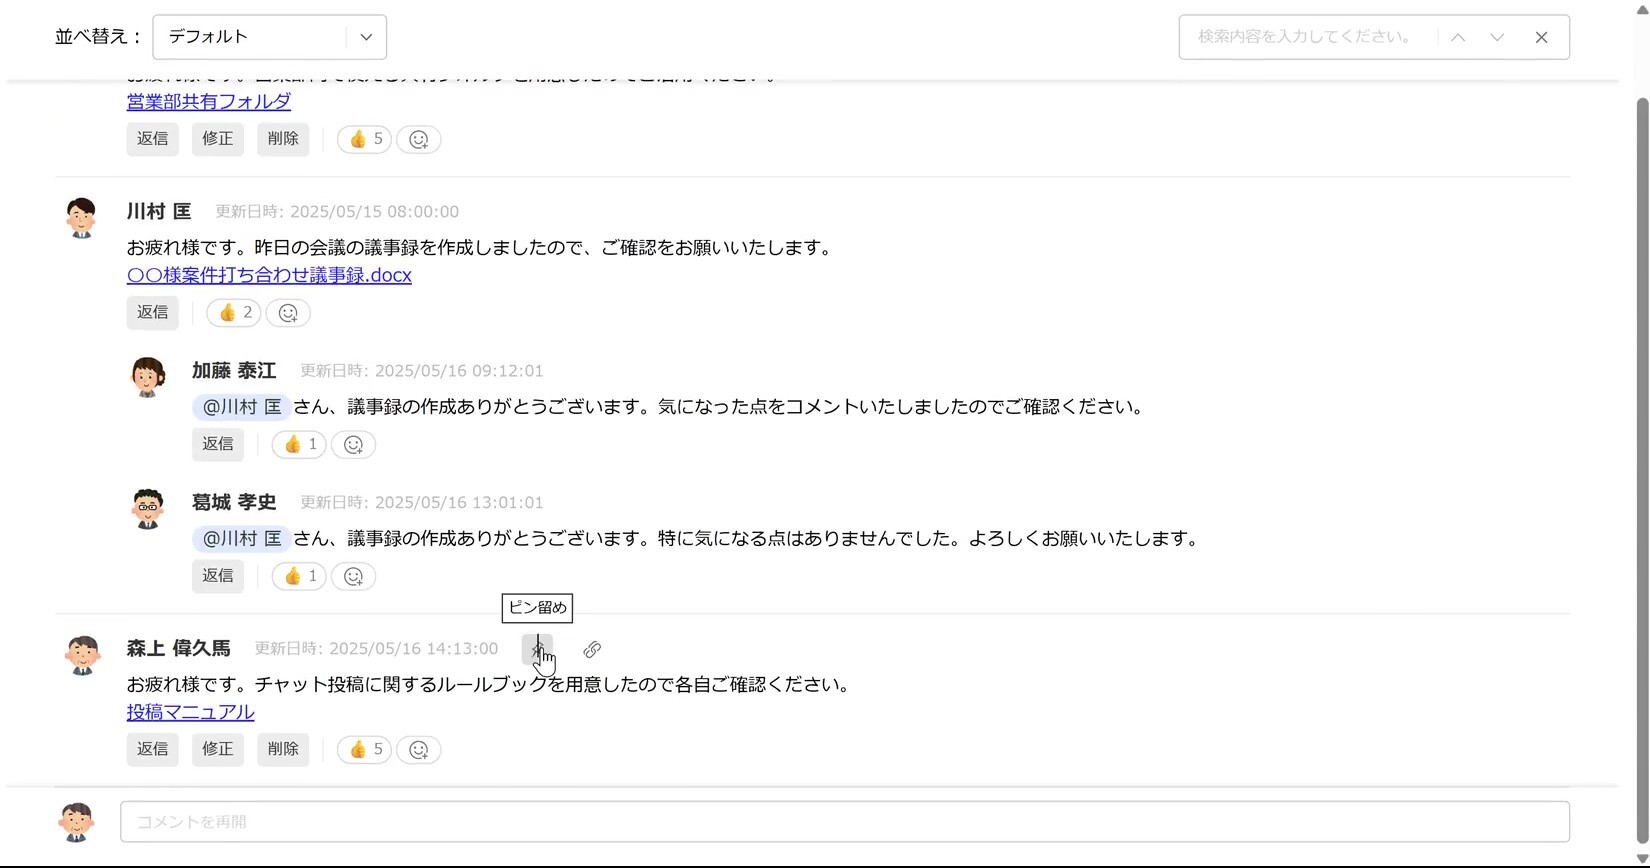
Task: Focus the コメントを再開 comment field
Action: pyautogui.click(x=844, y=822)
